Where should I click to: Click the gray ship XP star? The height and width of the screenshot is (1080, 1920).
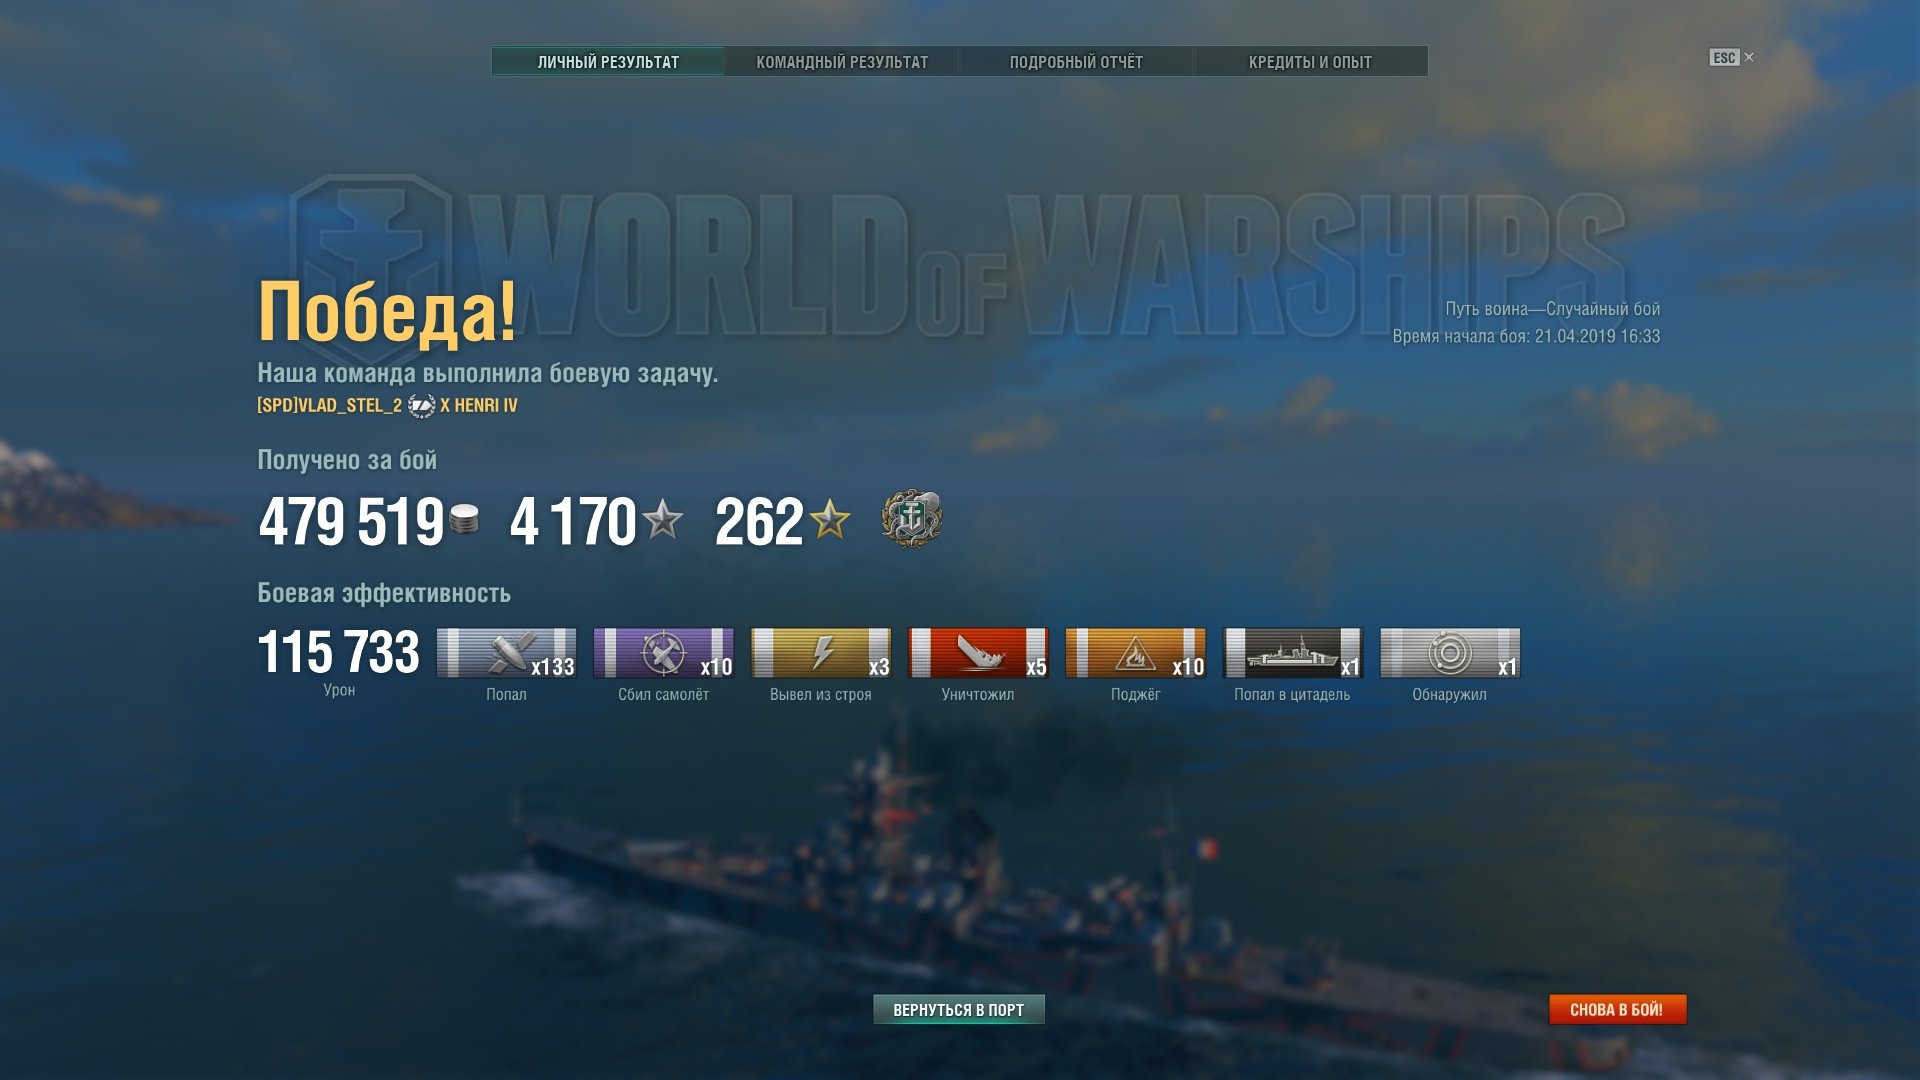pos(663,520)
